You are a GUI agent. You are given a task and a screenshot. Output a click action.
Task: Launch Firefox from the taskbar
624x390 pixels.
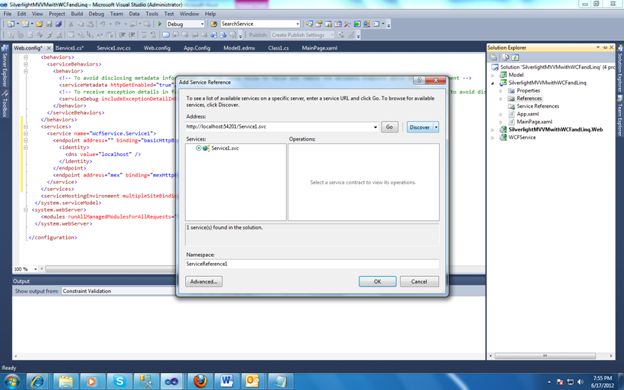tap(200, 381)
